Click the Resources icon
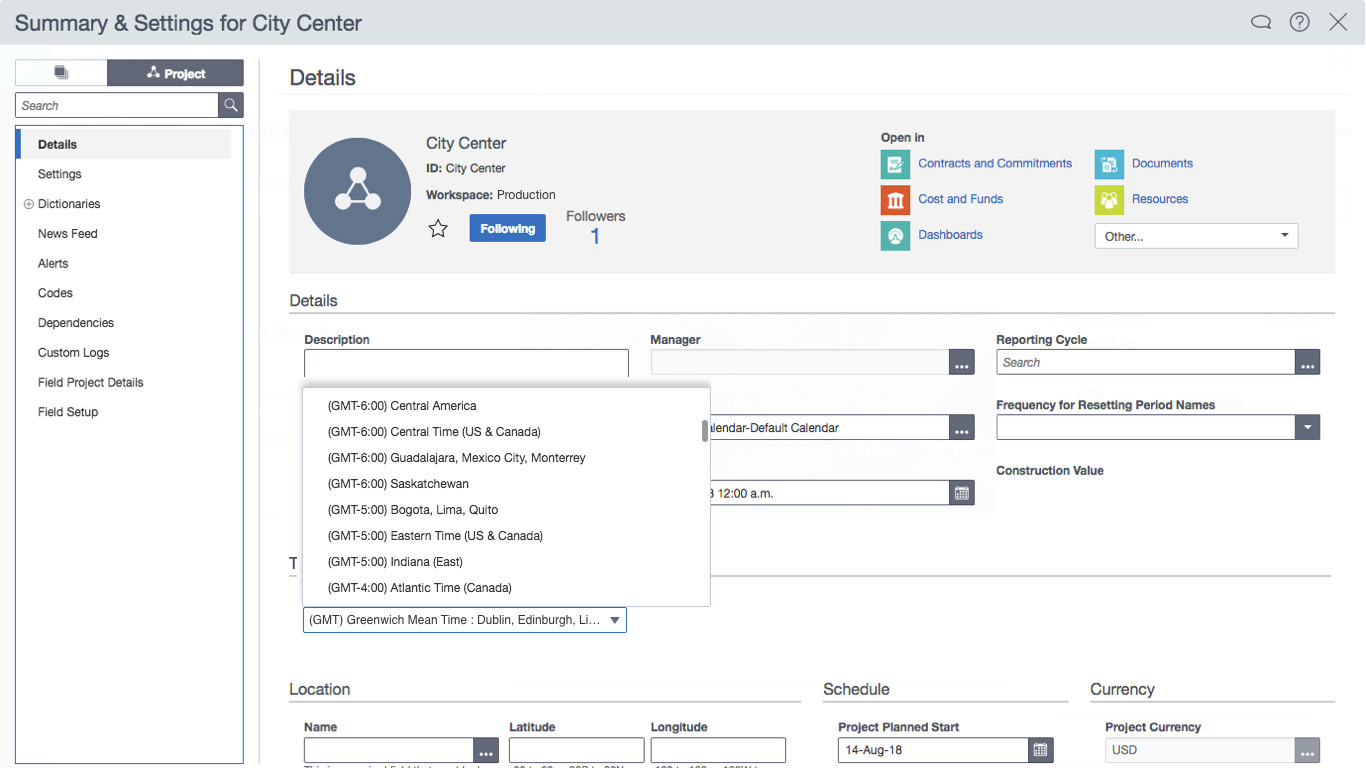 click(1109, 200)
